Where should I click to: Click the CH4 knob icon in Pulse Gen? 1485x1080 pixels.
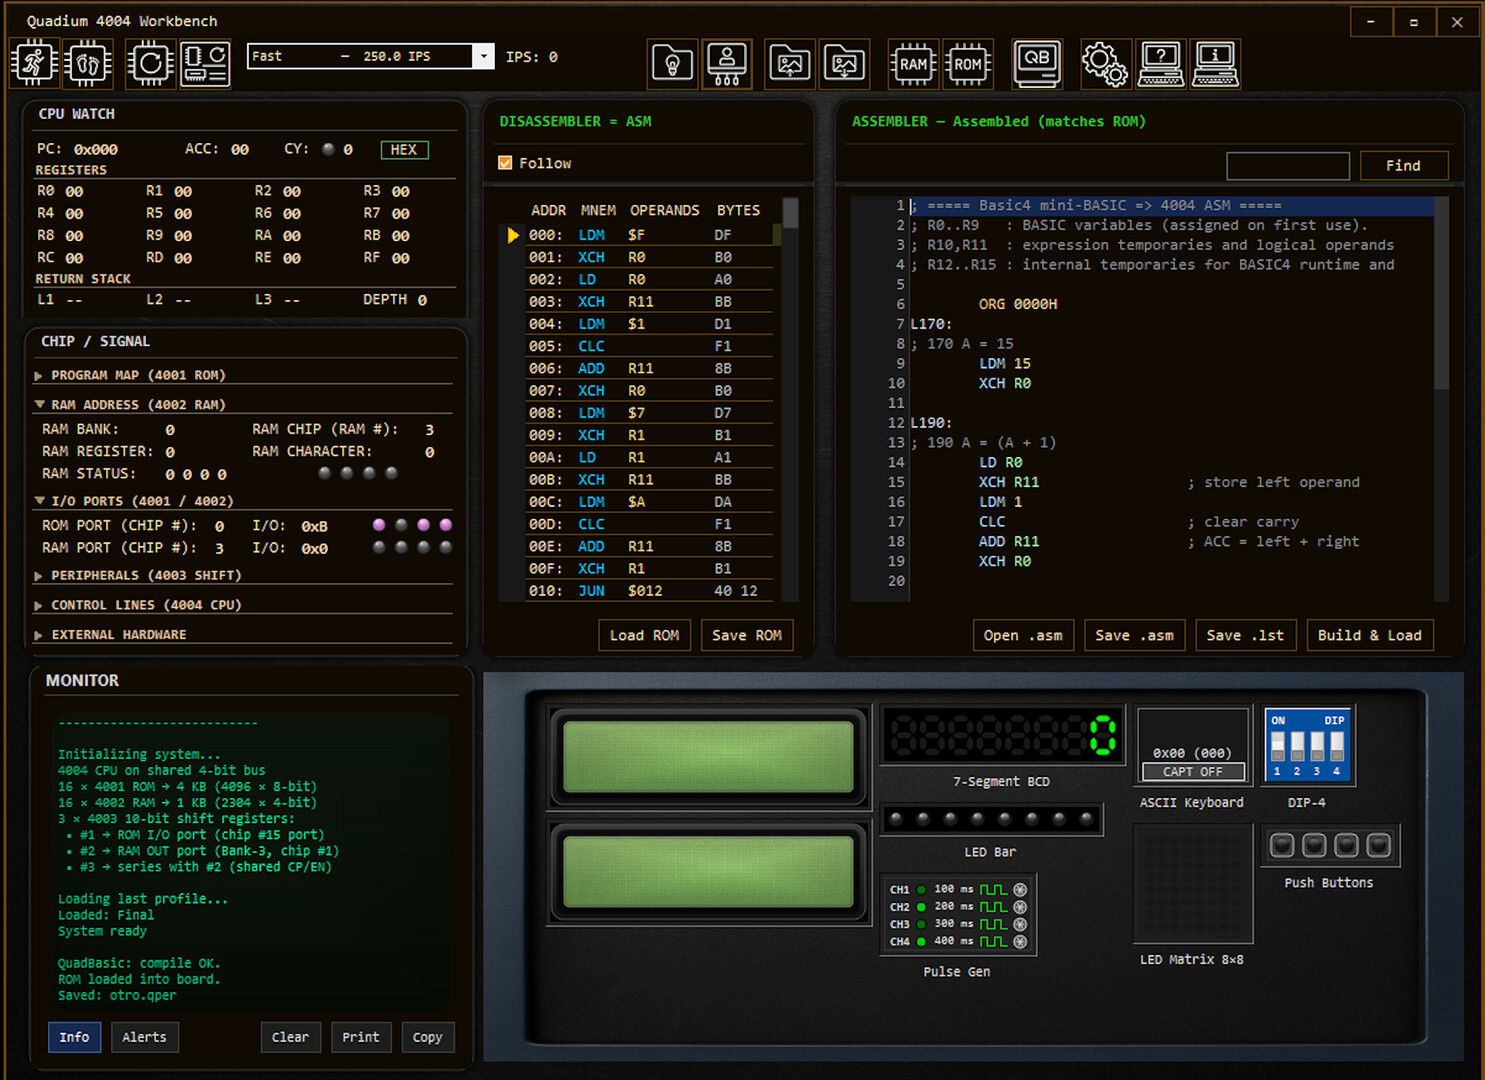pos(1020,941)
